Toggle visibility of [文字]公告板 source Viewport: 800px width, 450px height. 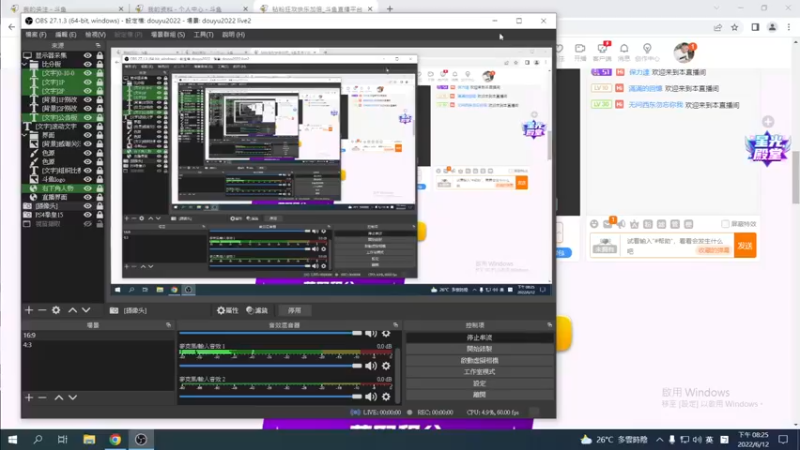[x=88, y=117]
